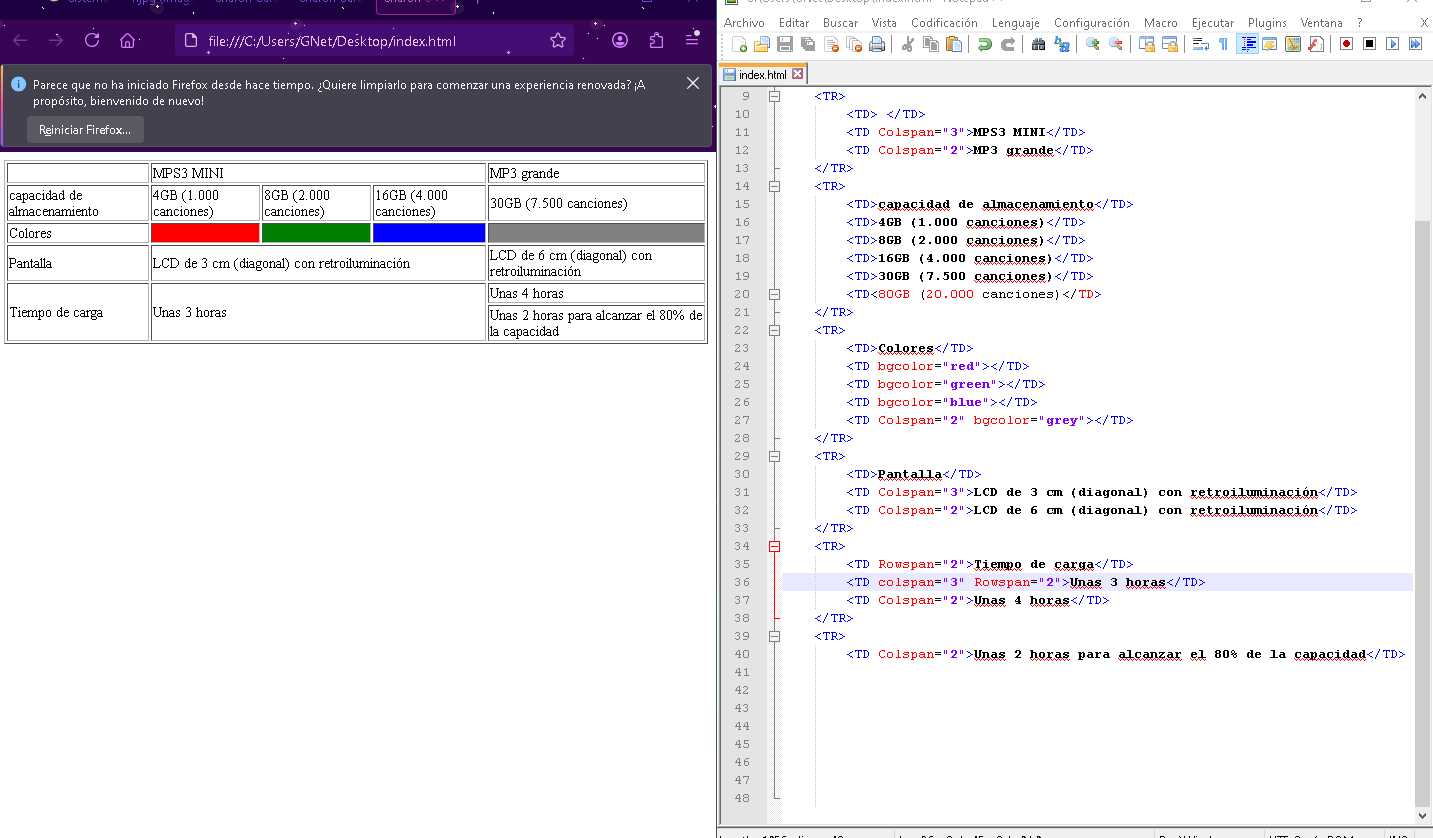Open the Lenguaje menu

click(x=1015, y=22)
